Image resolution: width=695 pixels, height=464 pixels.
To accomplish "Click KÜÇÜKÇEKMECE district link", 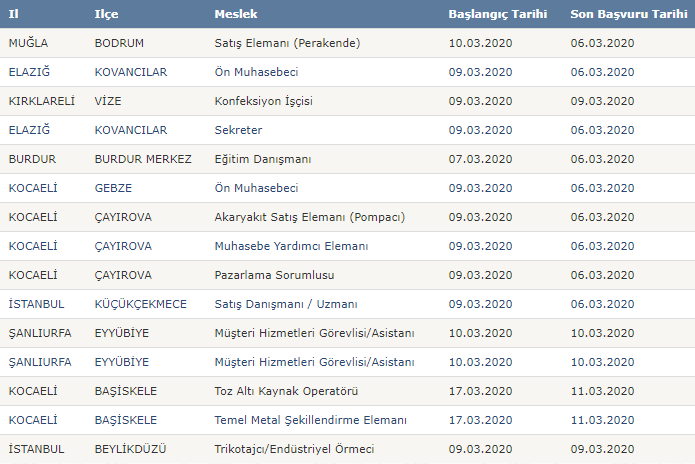I will (x=141, y=304).
